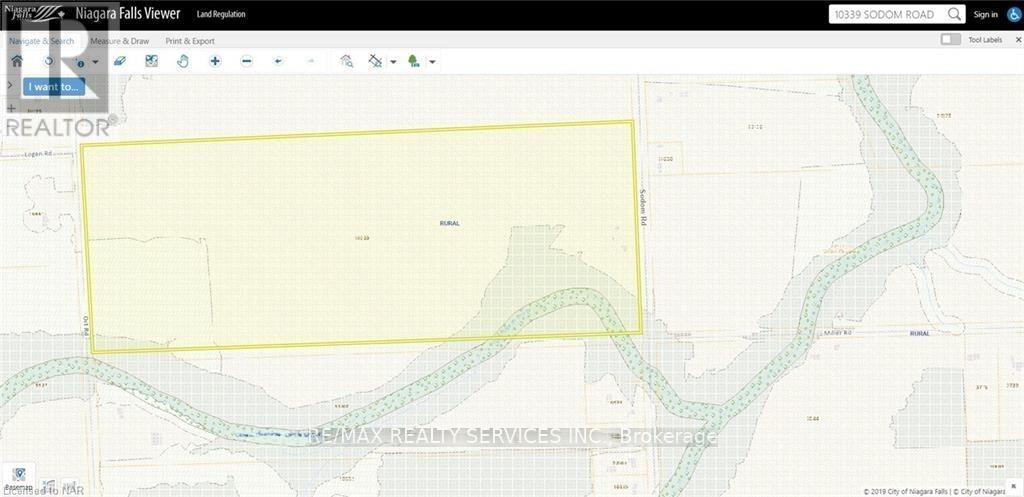Toggle the Tool Labels switch
This screenshot has width=1024, height=497.
951,40
